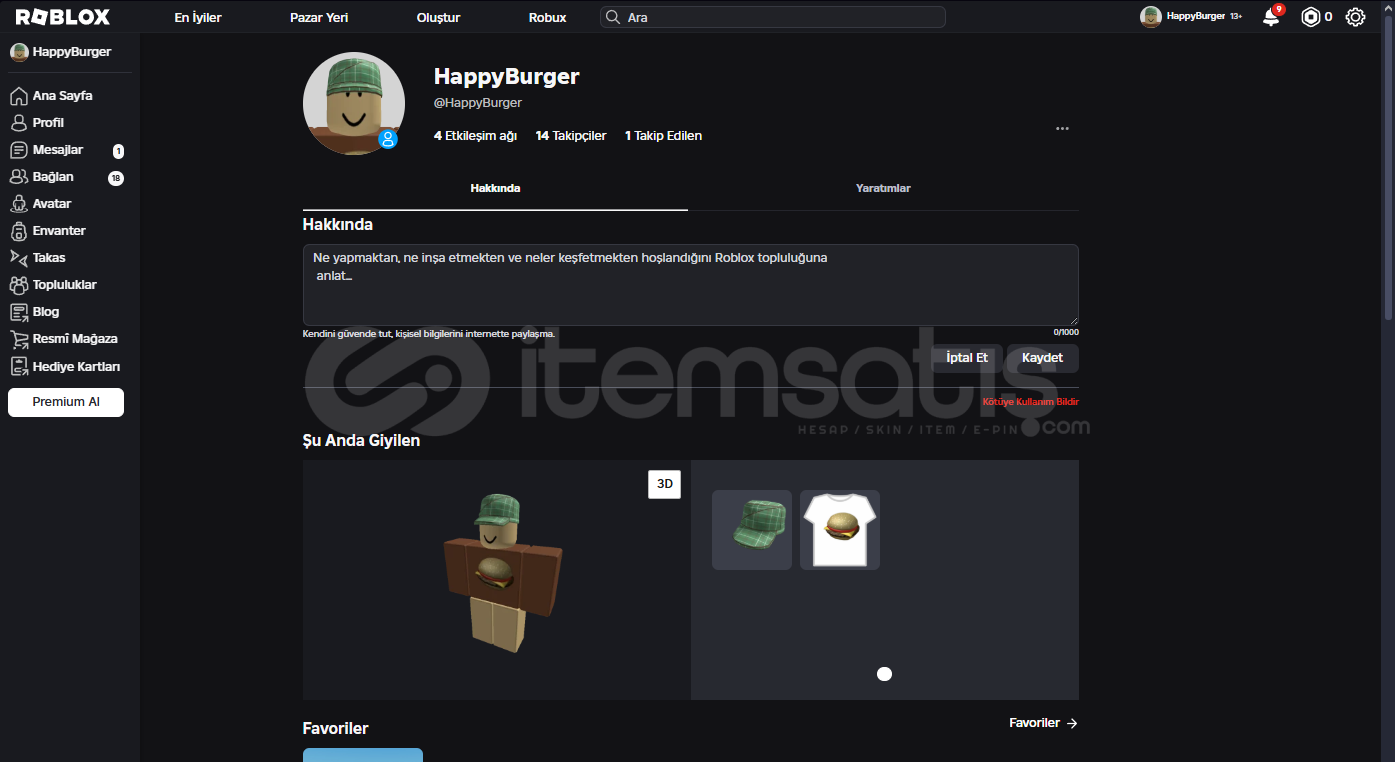Click the Favoriler arrow link
Screen dimensions: 1395x762
[1043, 723]
